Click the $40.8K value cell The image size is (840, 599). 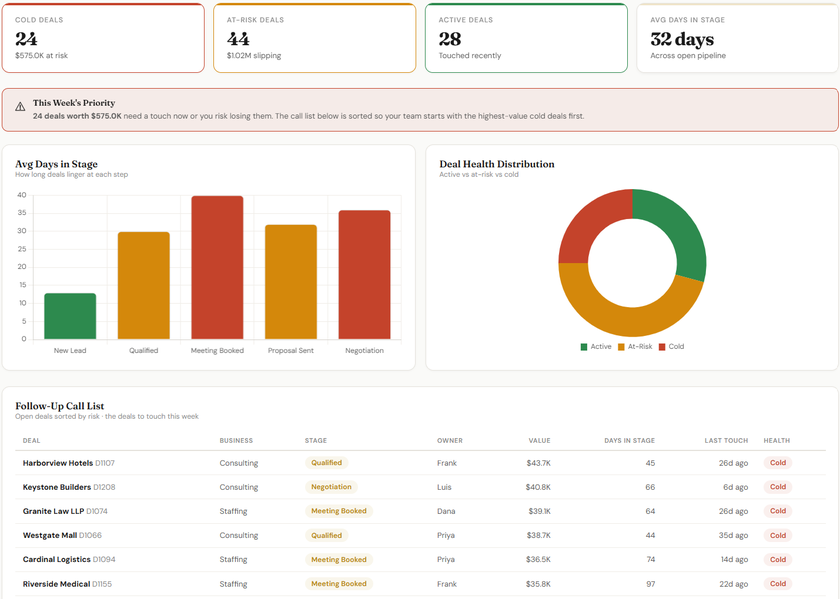(x=538, y=487)
